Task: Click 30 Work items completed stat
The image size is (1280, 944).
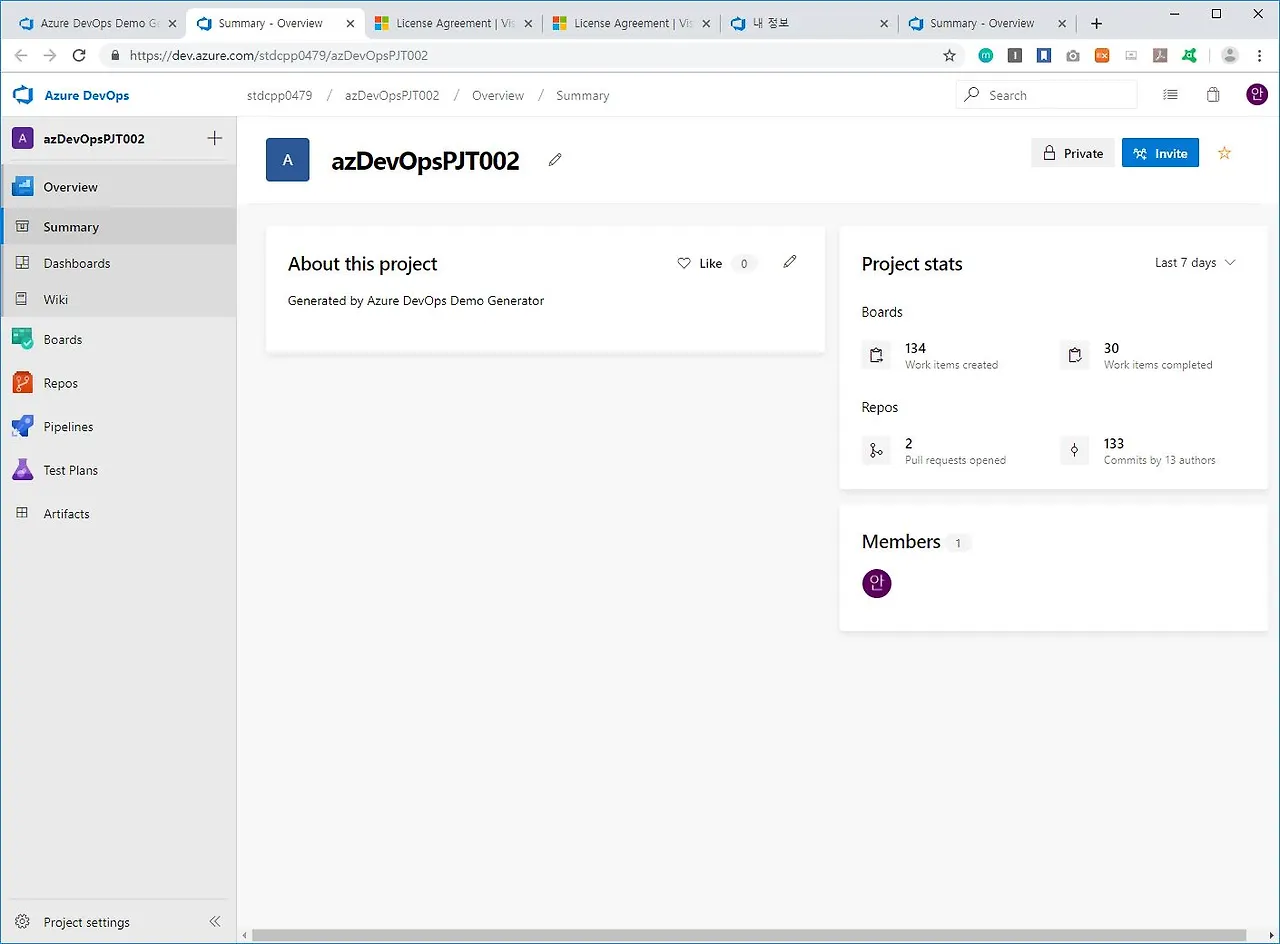Action: [x=1137, y=356]
